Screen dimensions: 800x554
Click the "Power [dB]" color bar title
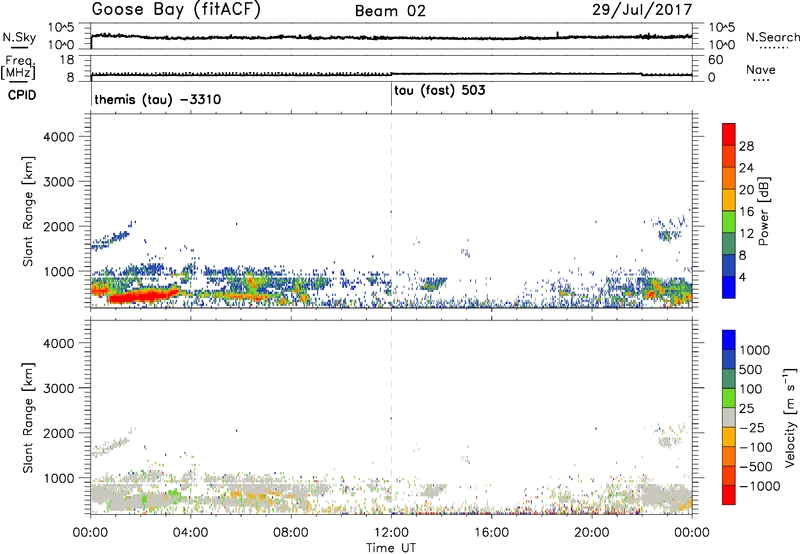point(763,211)
